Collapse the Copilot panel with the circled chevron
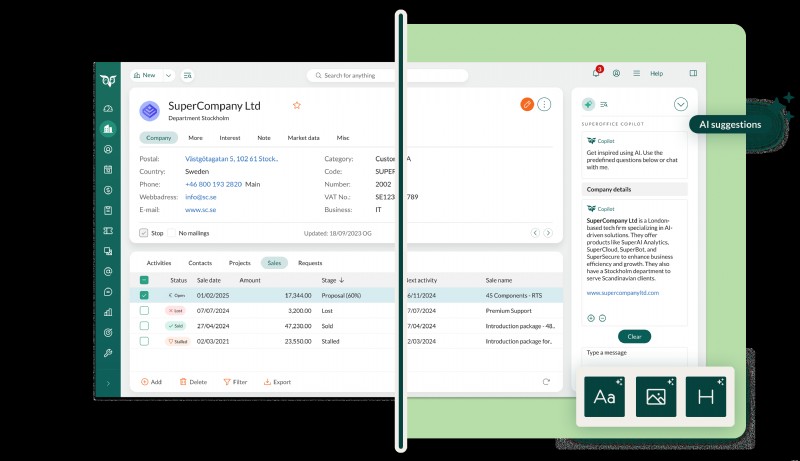 tap(681, 105)
